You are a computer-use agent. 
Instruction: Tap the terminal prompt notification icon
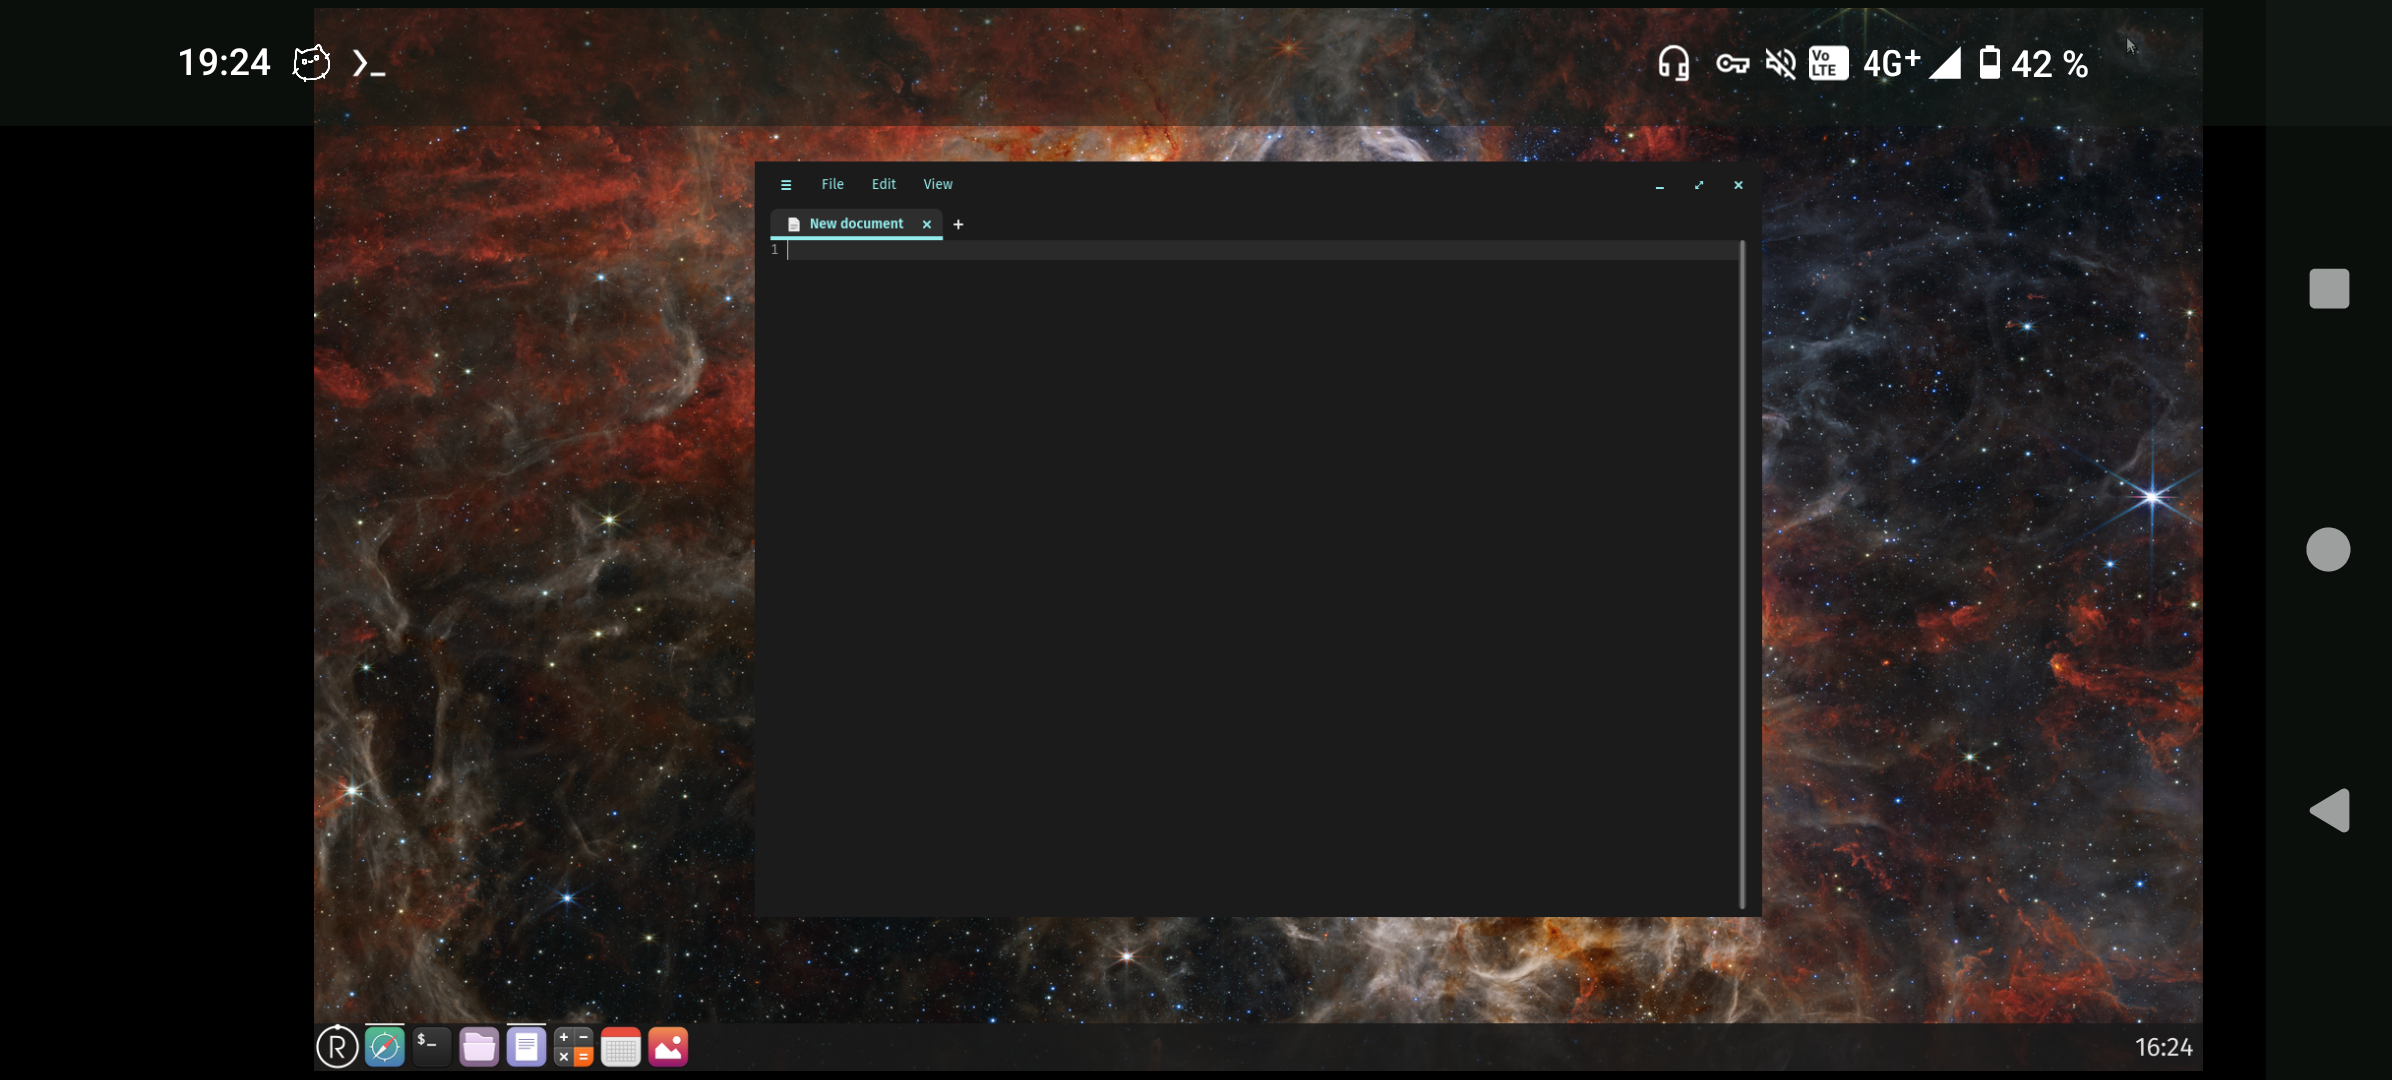click(368, 64)
